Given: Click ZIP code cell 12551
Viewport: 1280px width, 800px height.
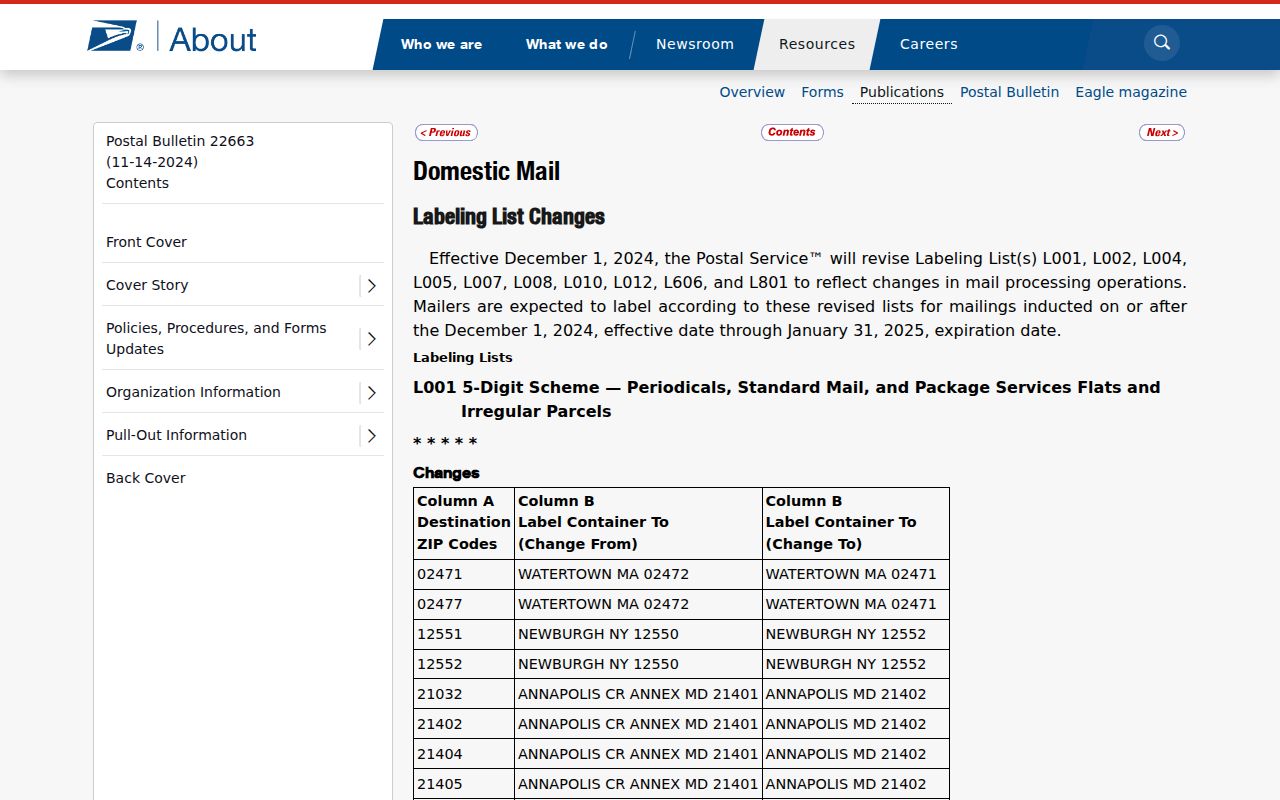Looking at the screenshot, I should [464, 634].
